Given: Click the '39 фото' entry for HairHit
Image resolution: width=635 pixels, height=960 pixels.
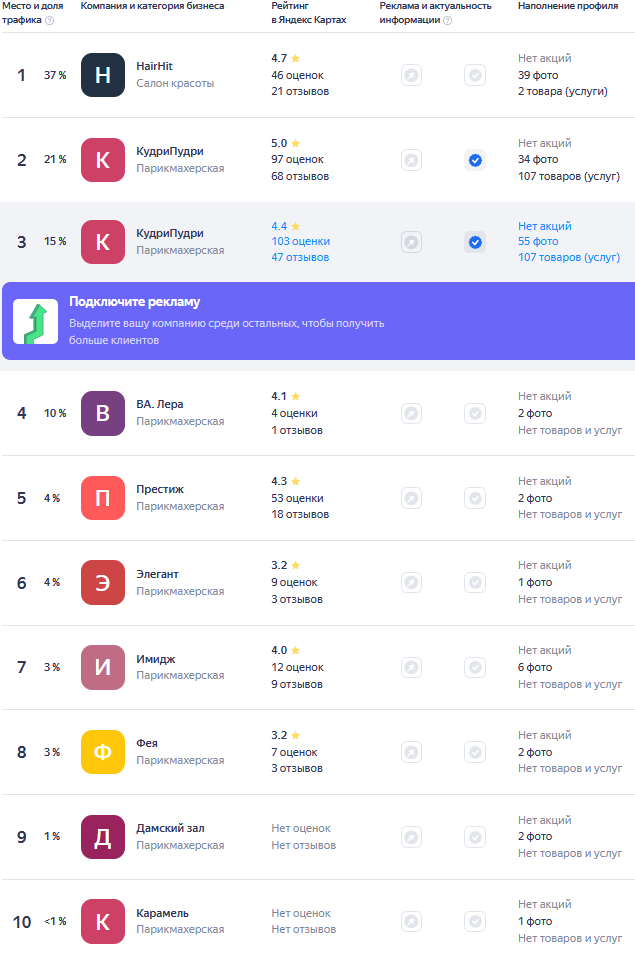Looking at the screenshot, I should point(538,75).
